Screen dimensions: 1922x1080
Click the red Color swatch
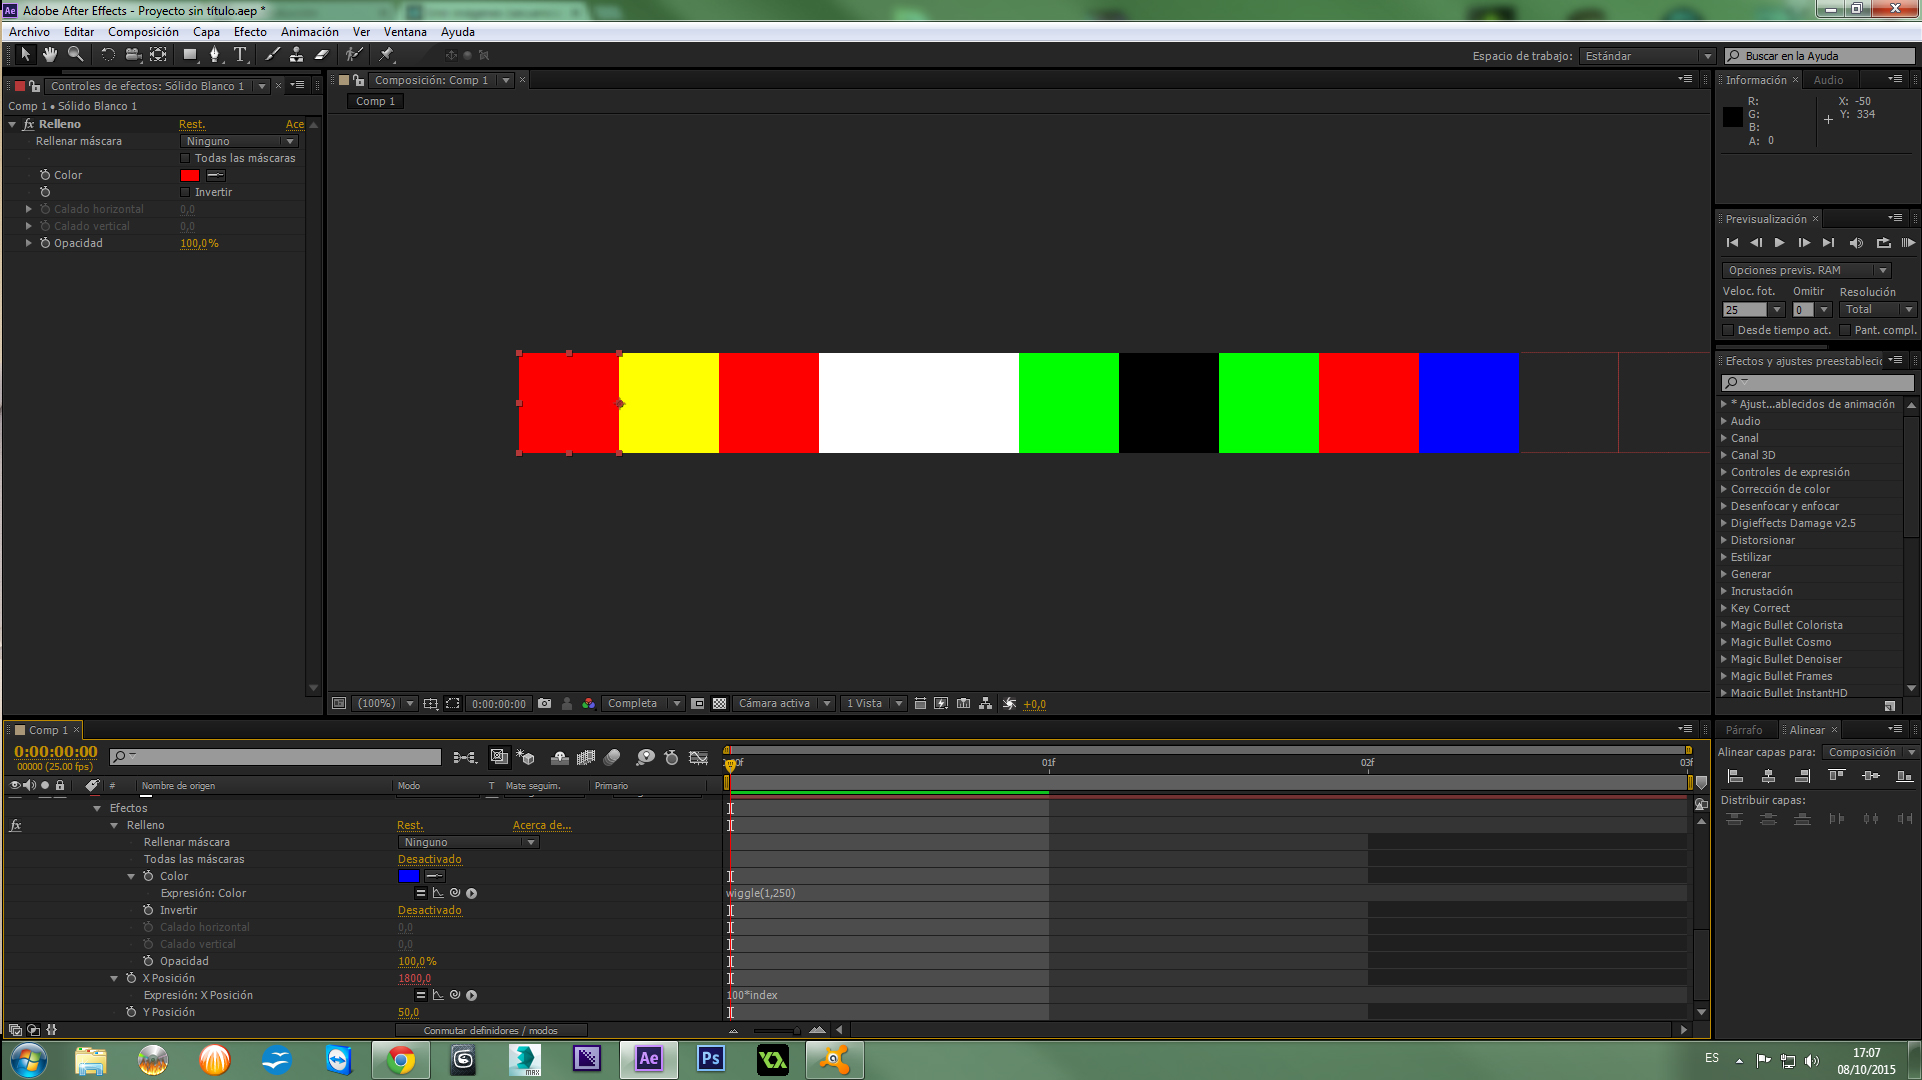(x=190, y=175)
